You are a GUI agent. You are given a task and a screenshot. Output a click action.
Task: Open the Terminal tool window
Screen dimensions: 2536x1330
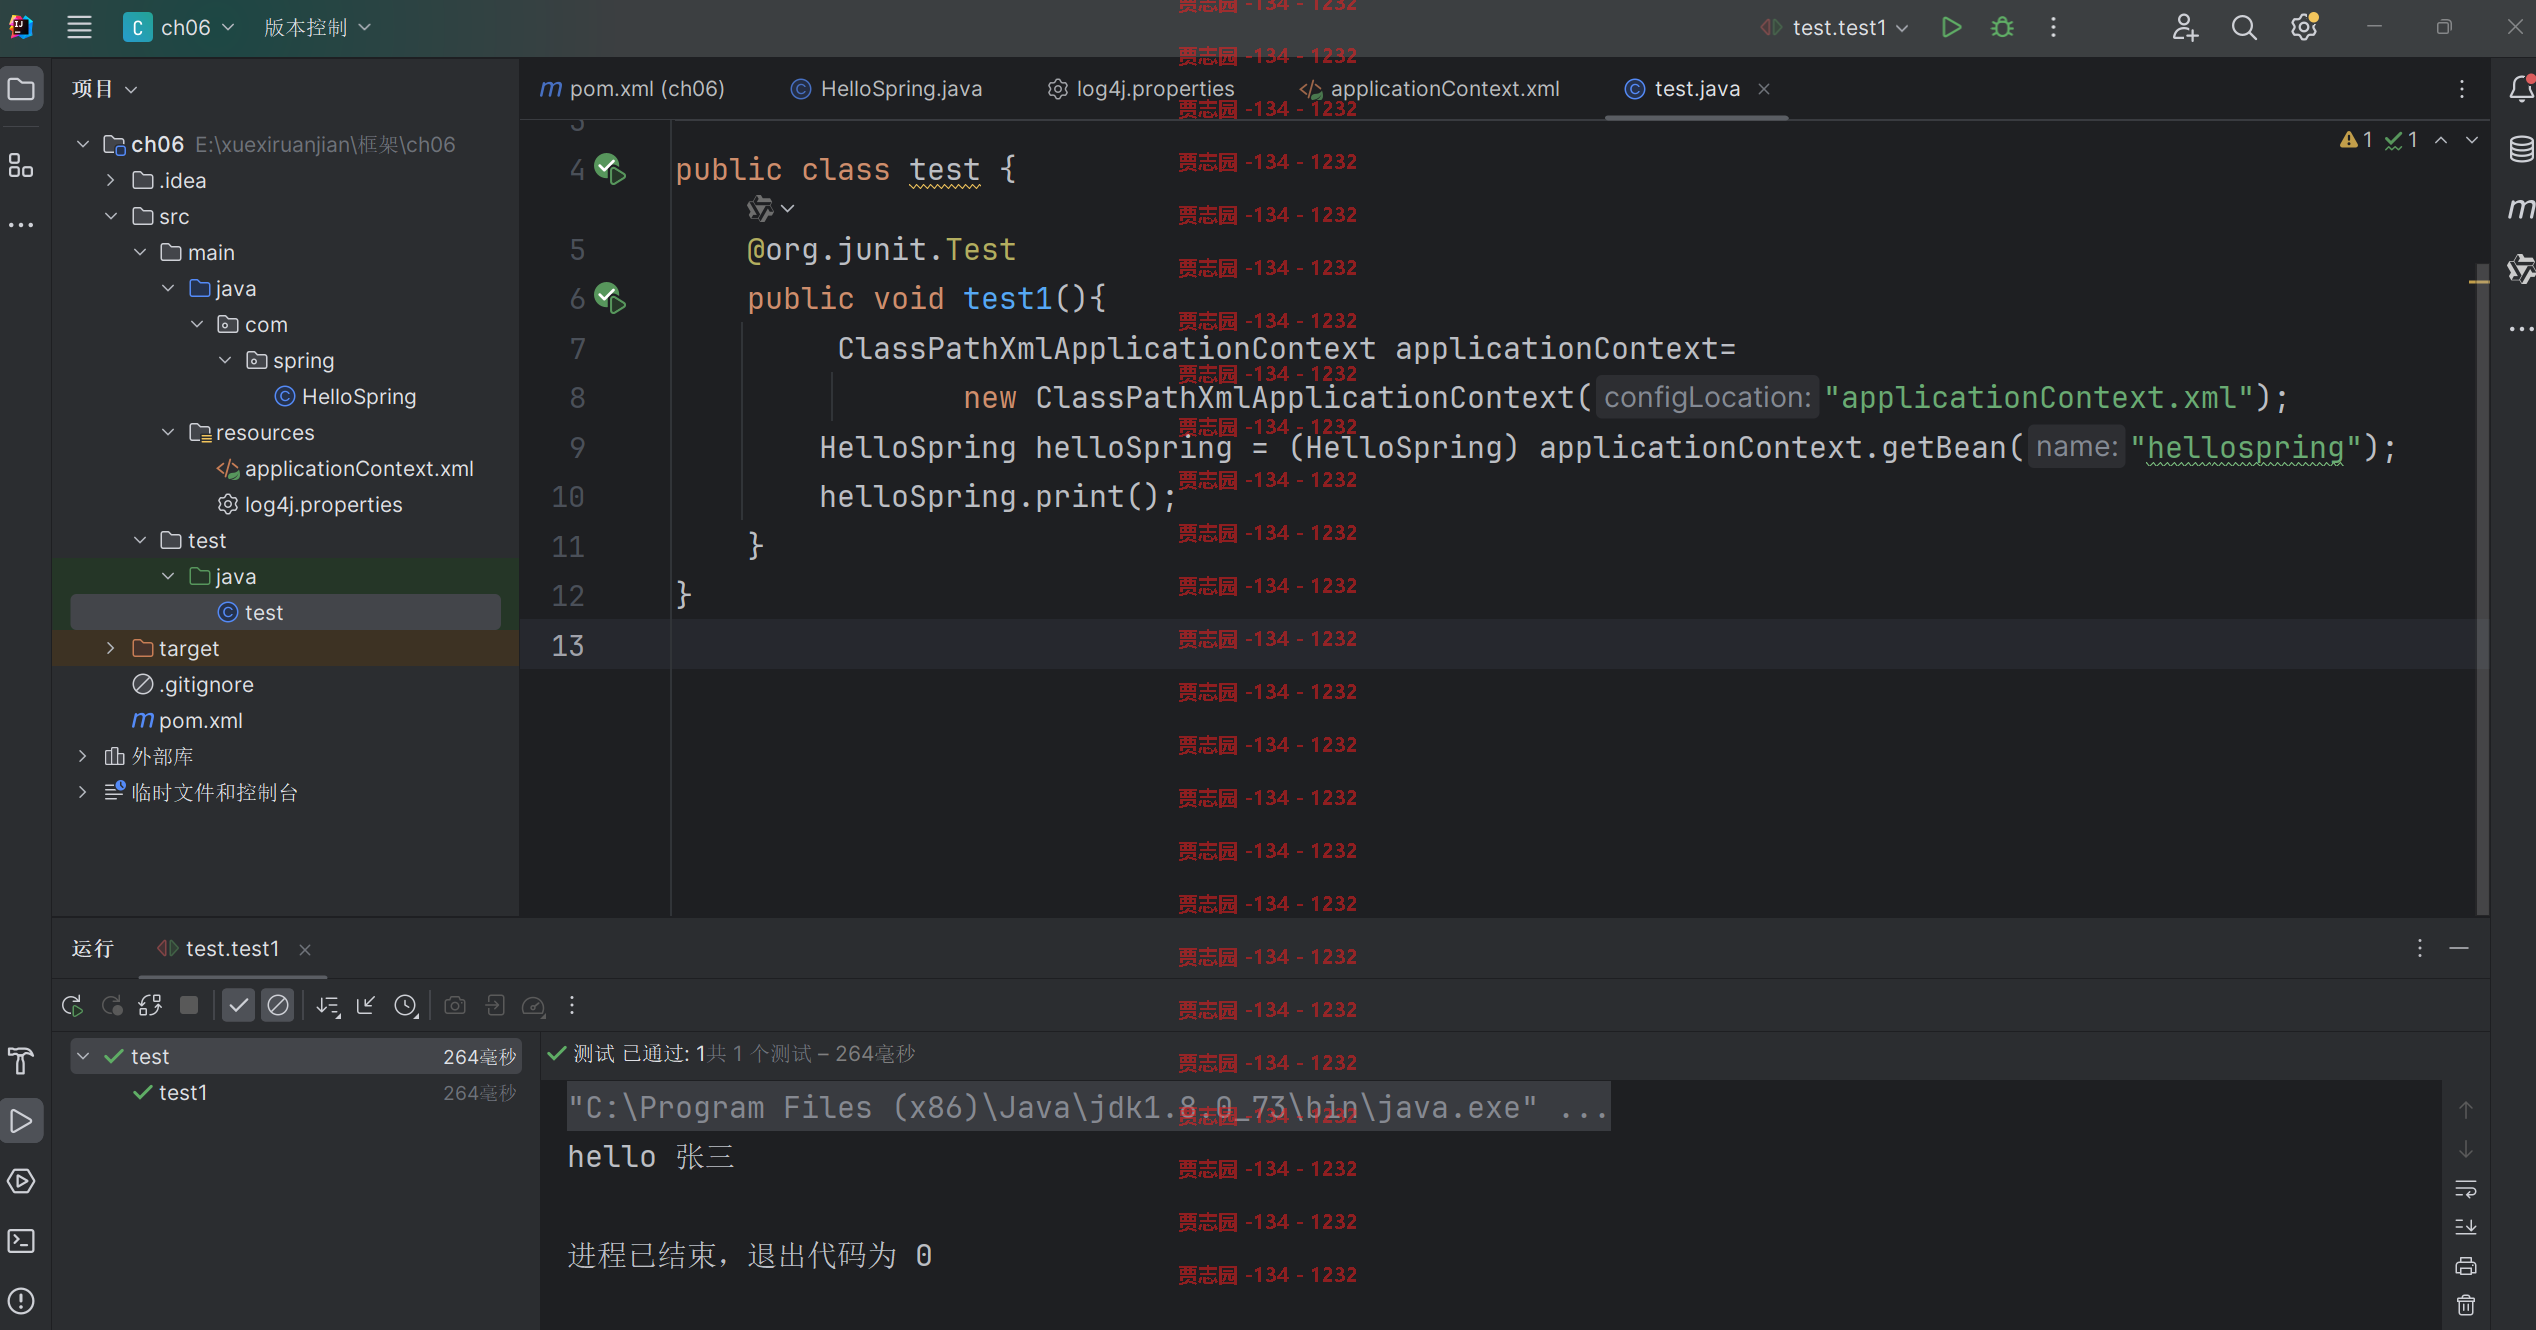[21, 1241]
